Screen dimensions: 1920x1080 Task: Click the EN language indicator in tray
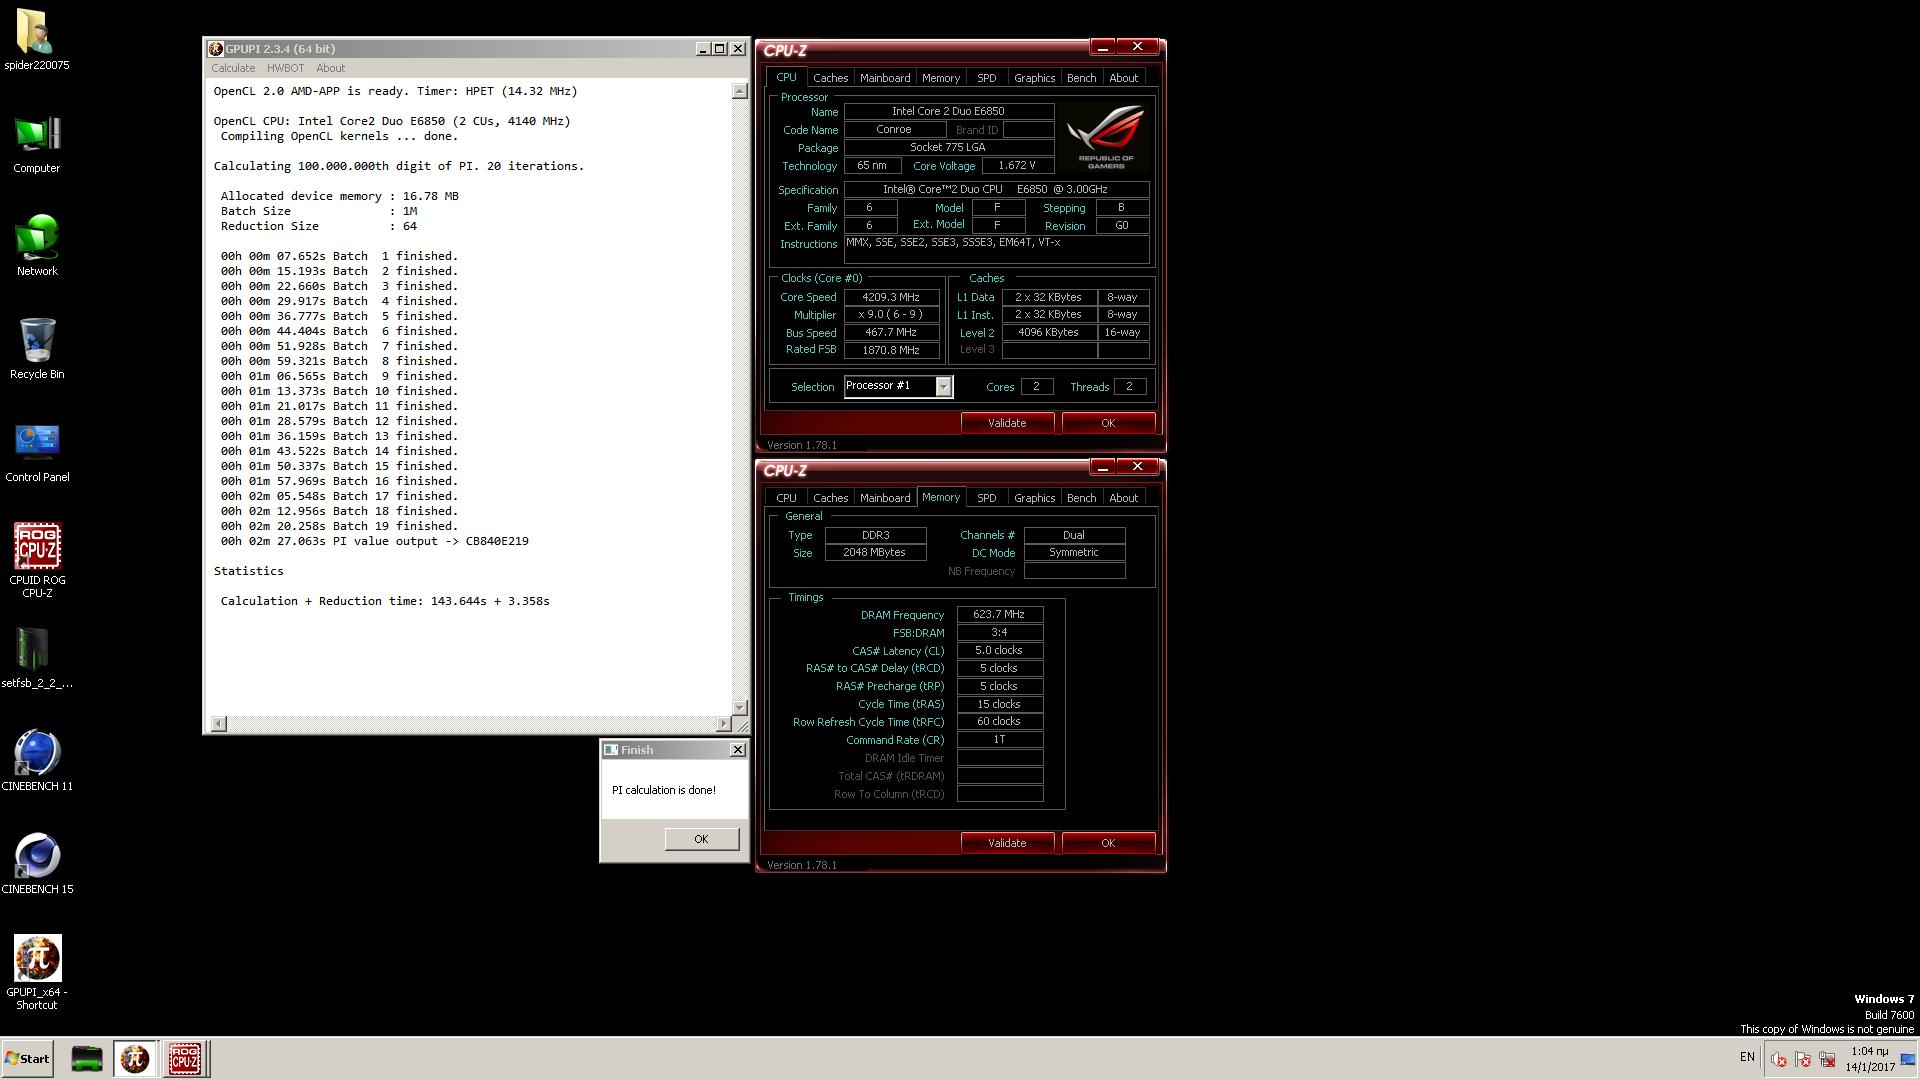[1747, 1057]
